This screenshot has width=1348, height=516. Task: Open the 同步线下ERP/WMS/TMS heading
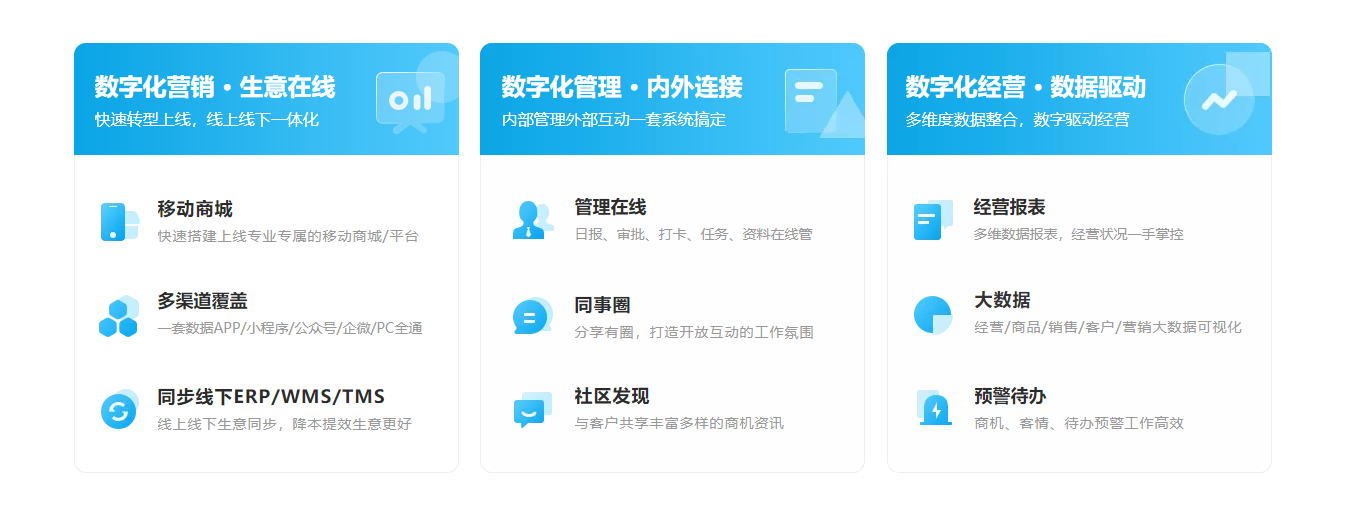[x=271, y=396]
